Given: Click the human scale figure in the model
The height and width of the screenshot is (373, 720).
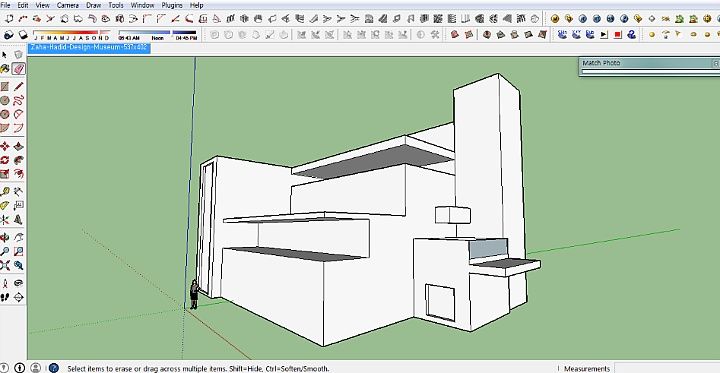Looking at the screenshot, I should coord(195,294).
